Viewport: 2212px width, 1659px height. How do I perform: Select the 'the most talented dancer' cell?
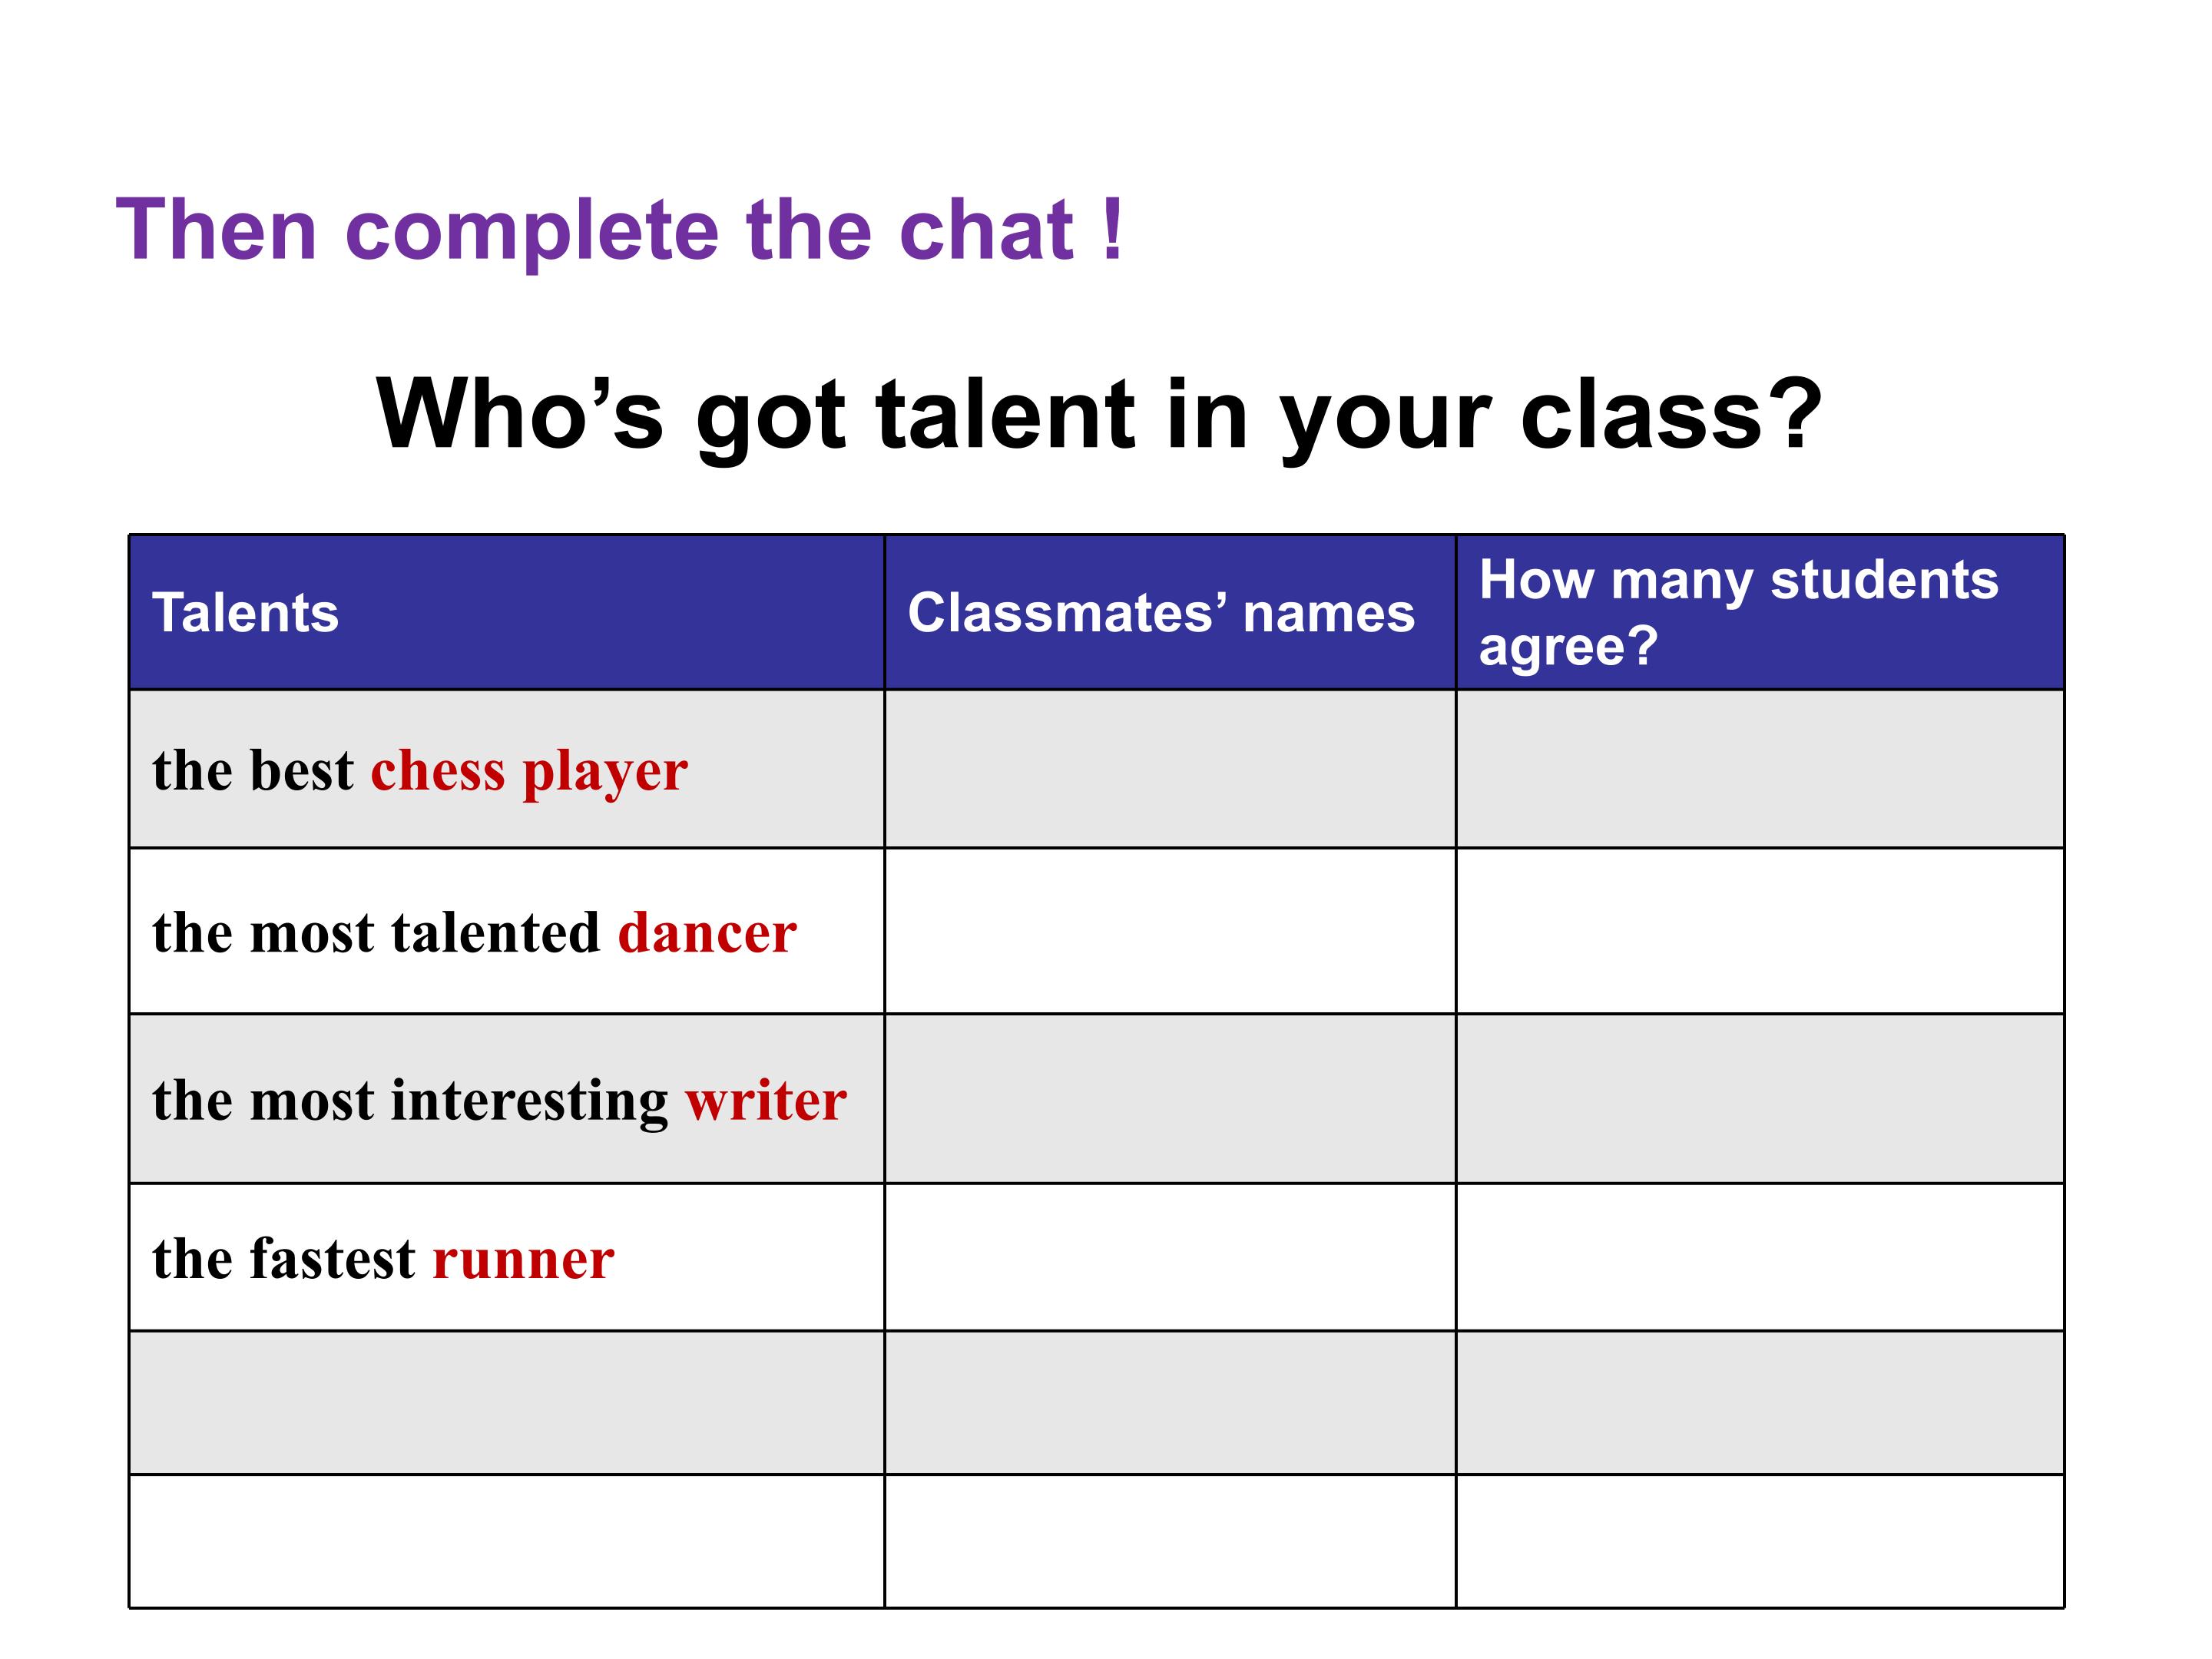coord(507,931)
